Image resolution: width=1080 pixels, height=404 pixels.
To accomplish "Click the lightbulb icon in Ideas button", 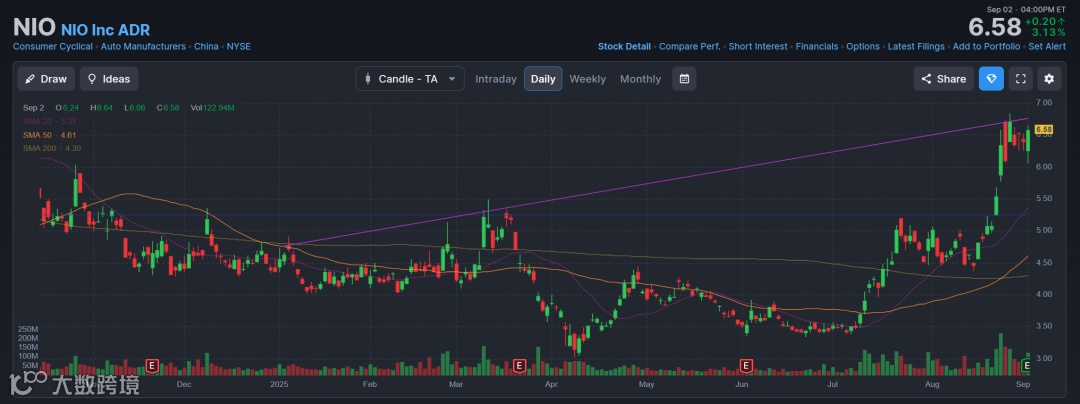I will 92,78.
